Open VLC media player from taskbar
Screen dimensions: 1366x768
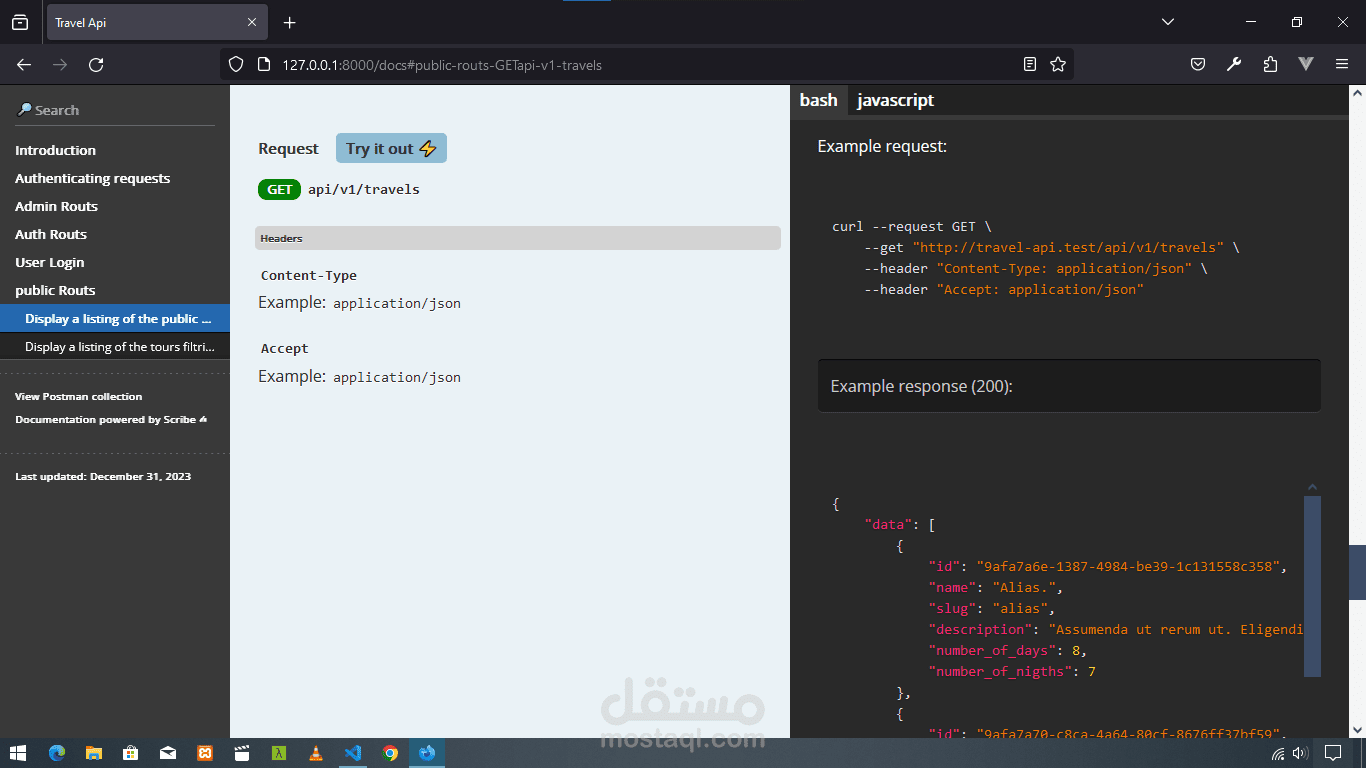click(x=316, y=753)
